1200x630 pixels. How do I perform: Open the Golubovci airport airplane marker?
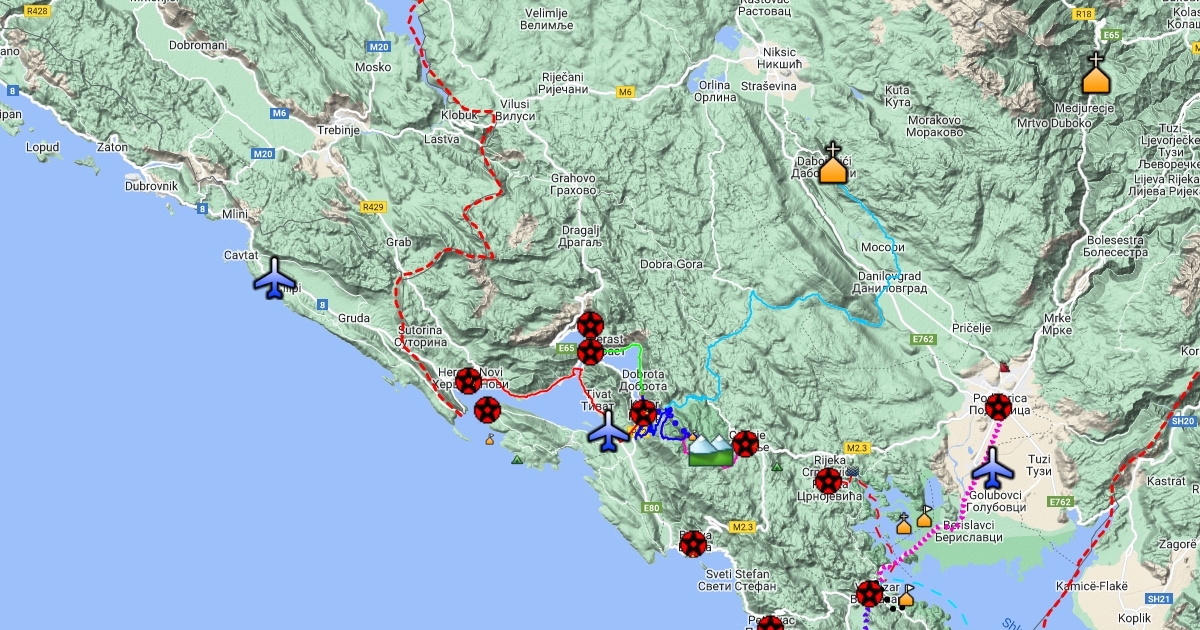pos(993,468)
